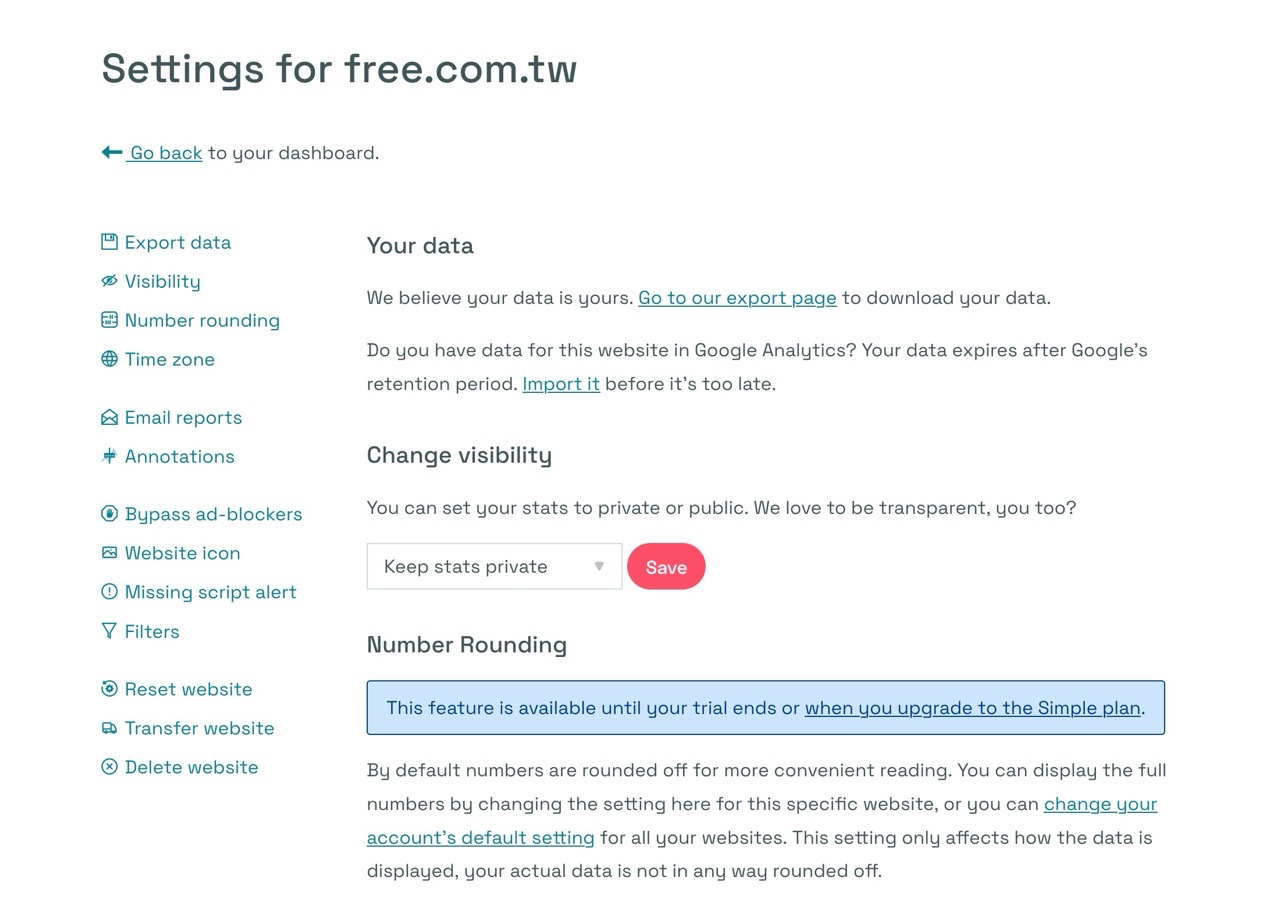1280x908 pixels.
Task: Click the visibility dropdown arrow
Action: click(x=599, y=566)
